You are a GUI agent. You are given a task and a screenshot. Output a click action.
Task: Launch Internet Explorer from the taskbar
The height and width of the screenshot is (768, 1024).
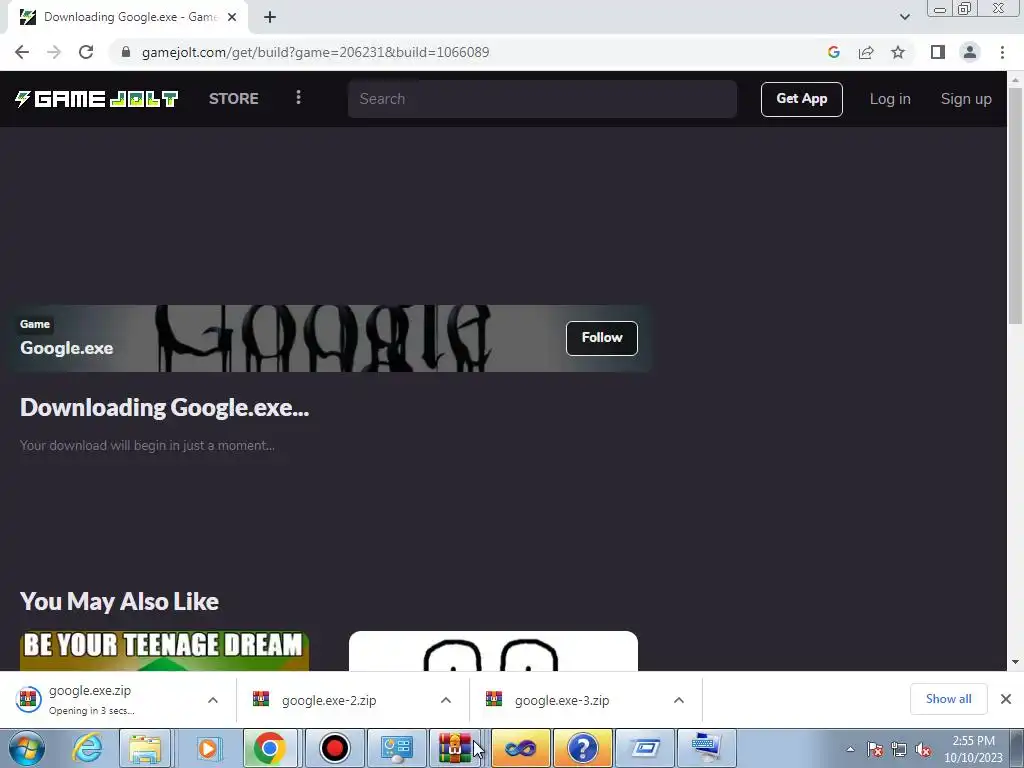(x=87, y=748)
